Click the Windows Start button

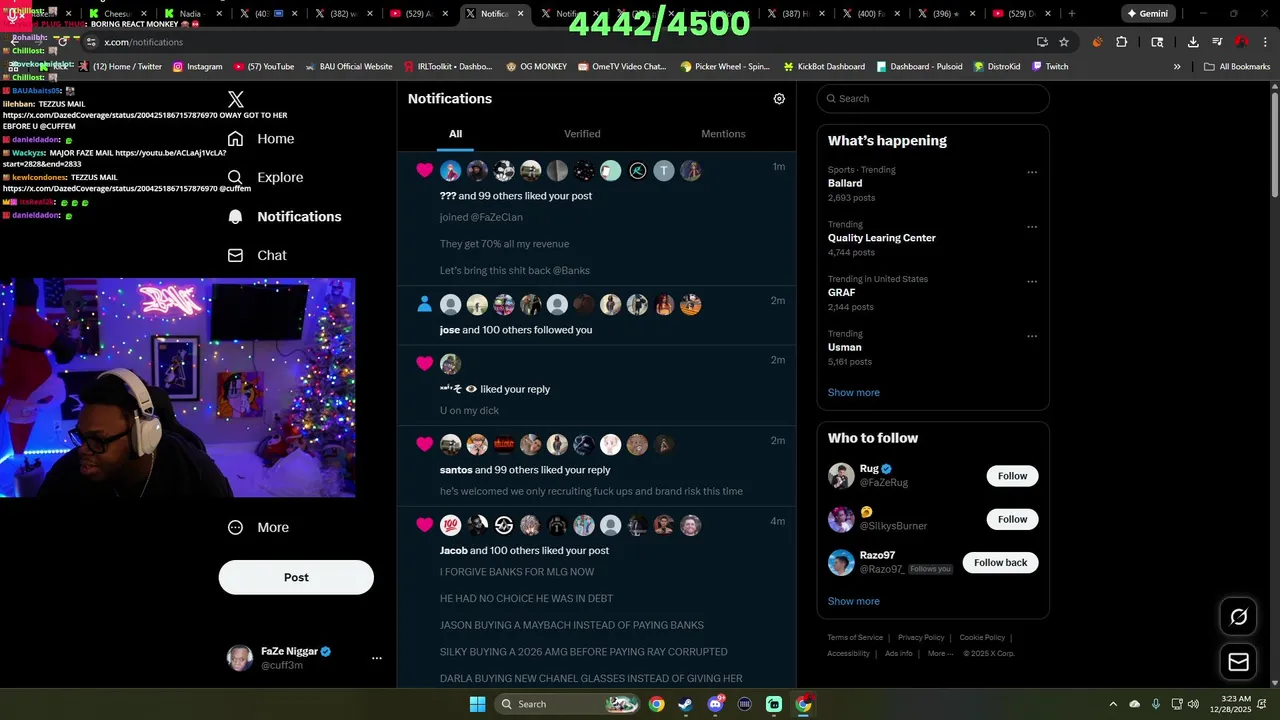pos(477,704)
